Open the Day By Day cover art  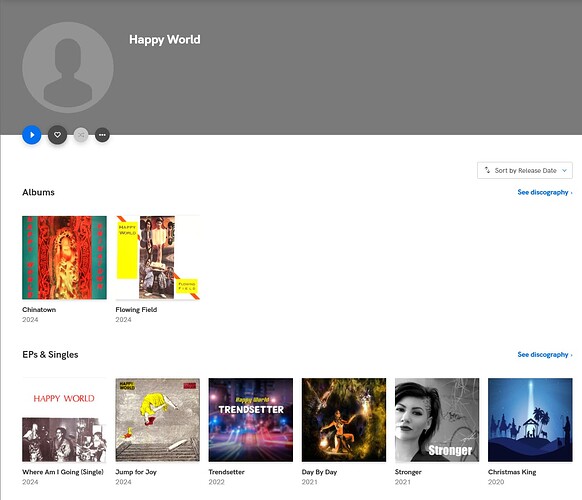pos(344,420)
